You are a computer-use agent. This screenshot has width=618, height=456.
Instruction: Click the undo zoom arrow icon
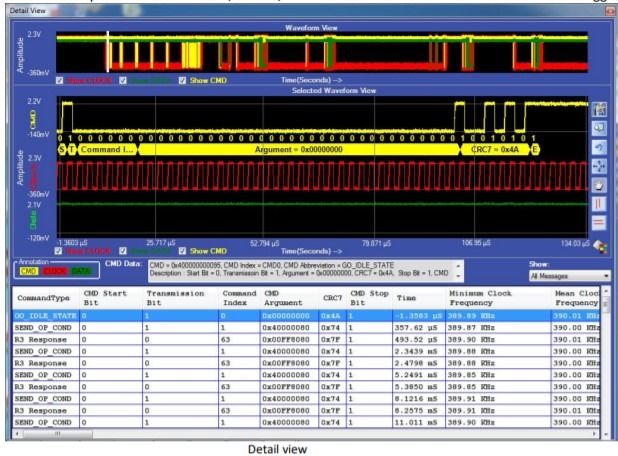(x=600, y=148)
